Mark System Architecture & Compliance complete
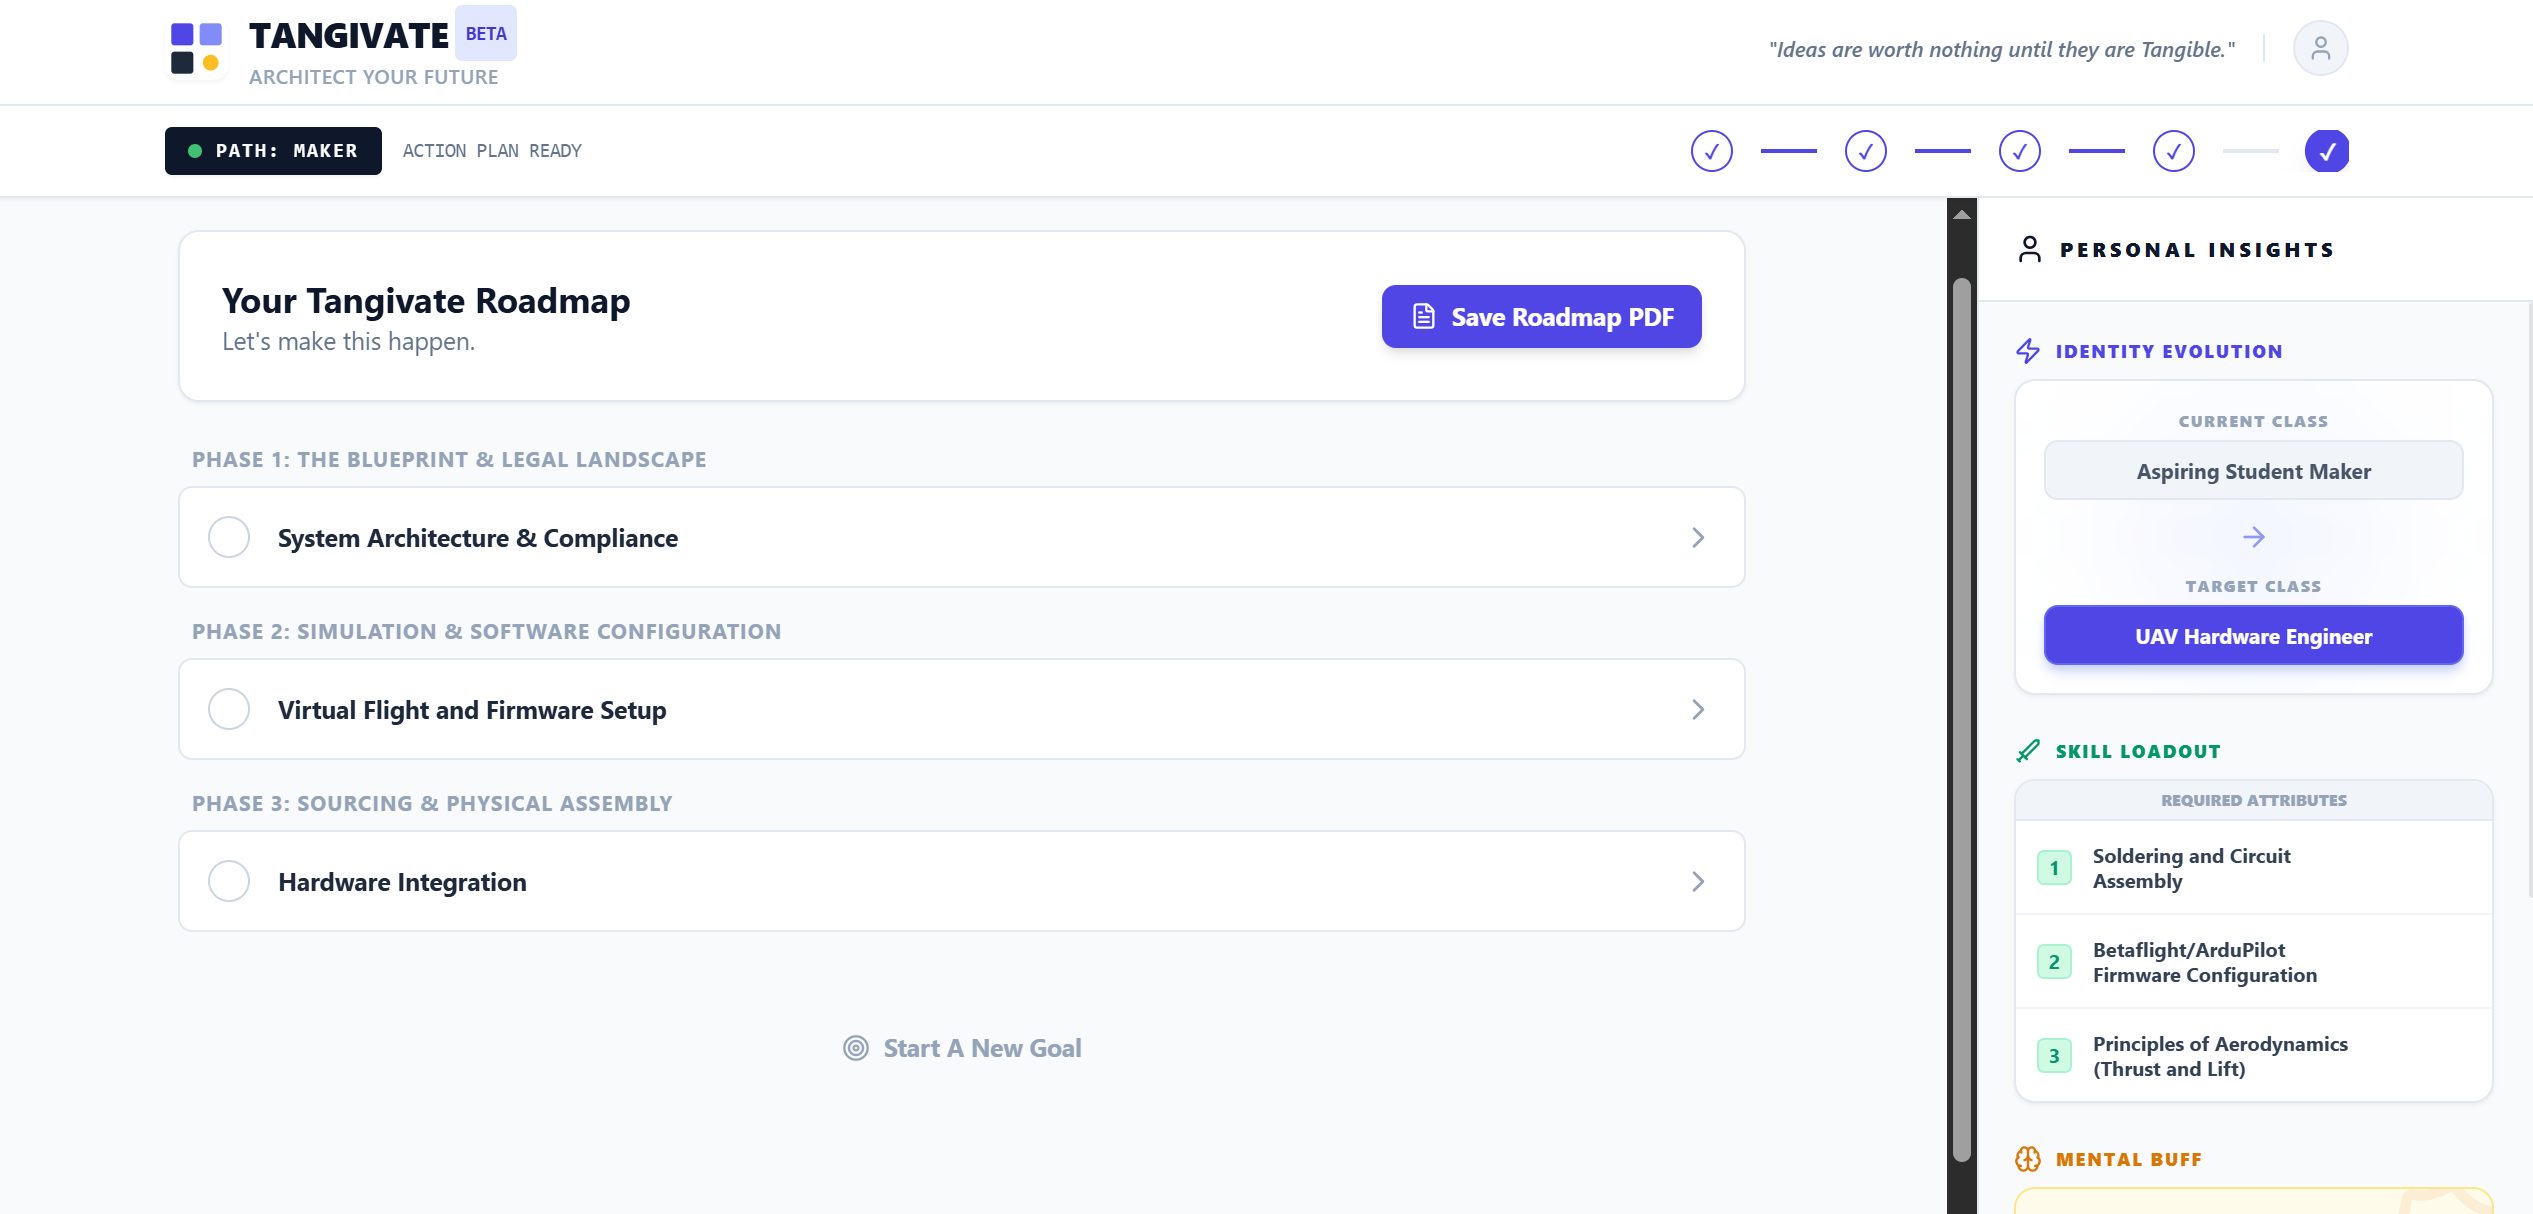The height and width of the screenshot is (1214, 2533). click(229, 537)
